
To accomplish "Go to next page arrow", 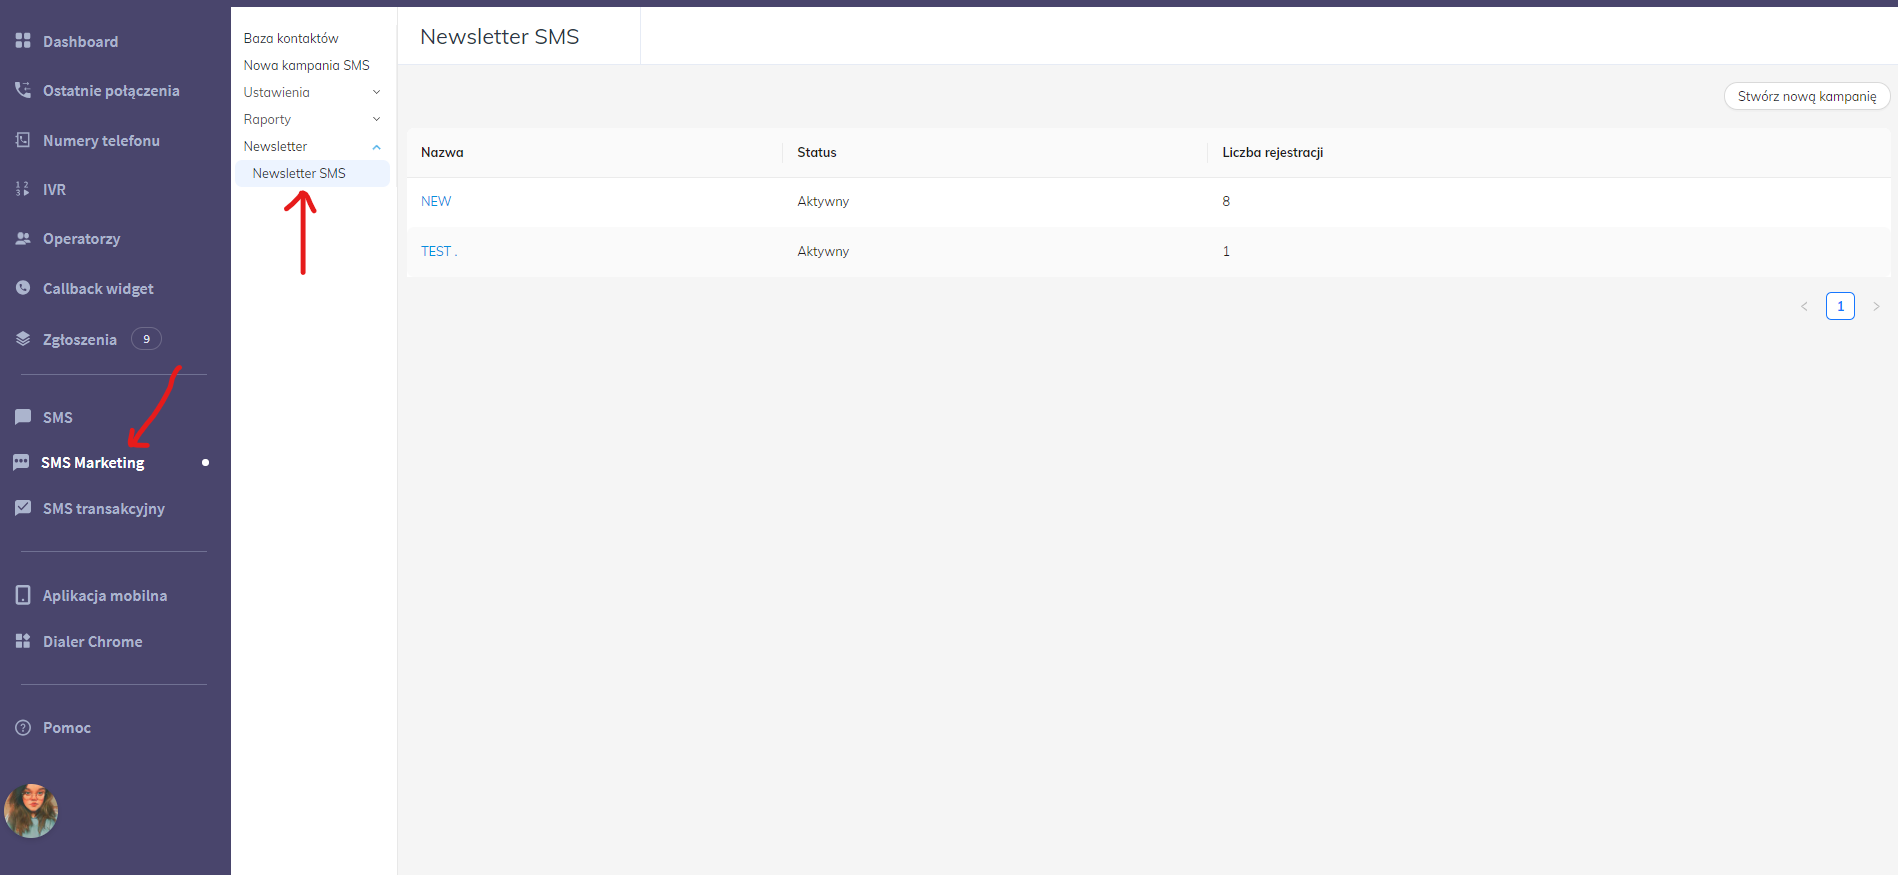I will point(1876,306).
